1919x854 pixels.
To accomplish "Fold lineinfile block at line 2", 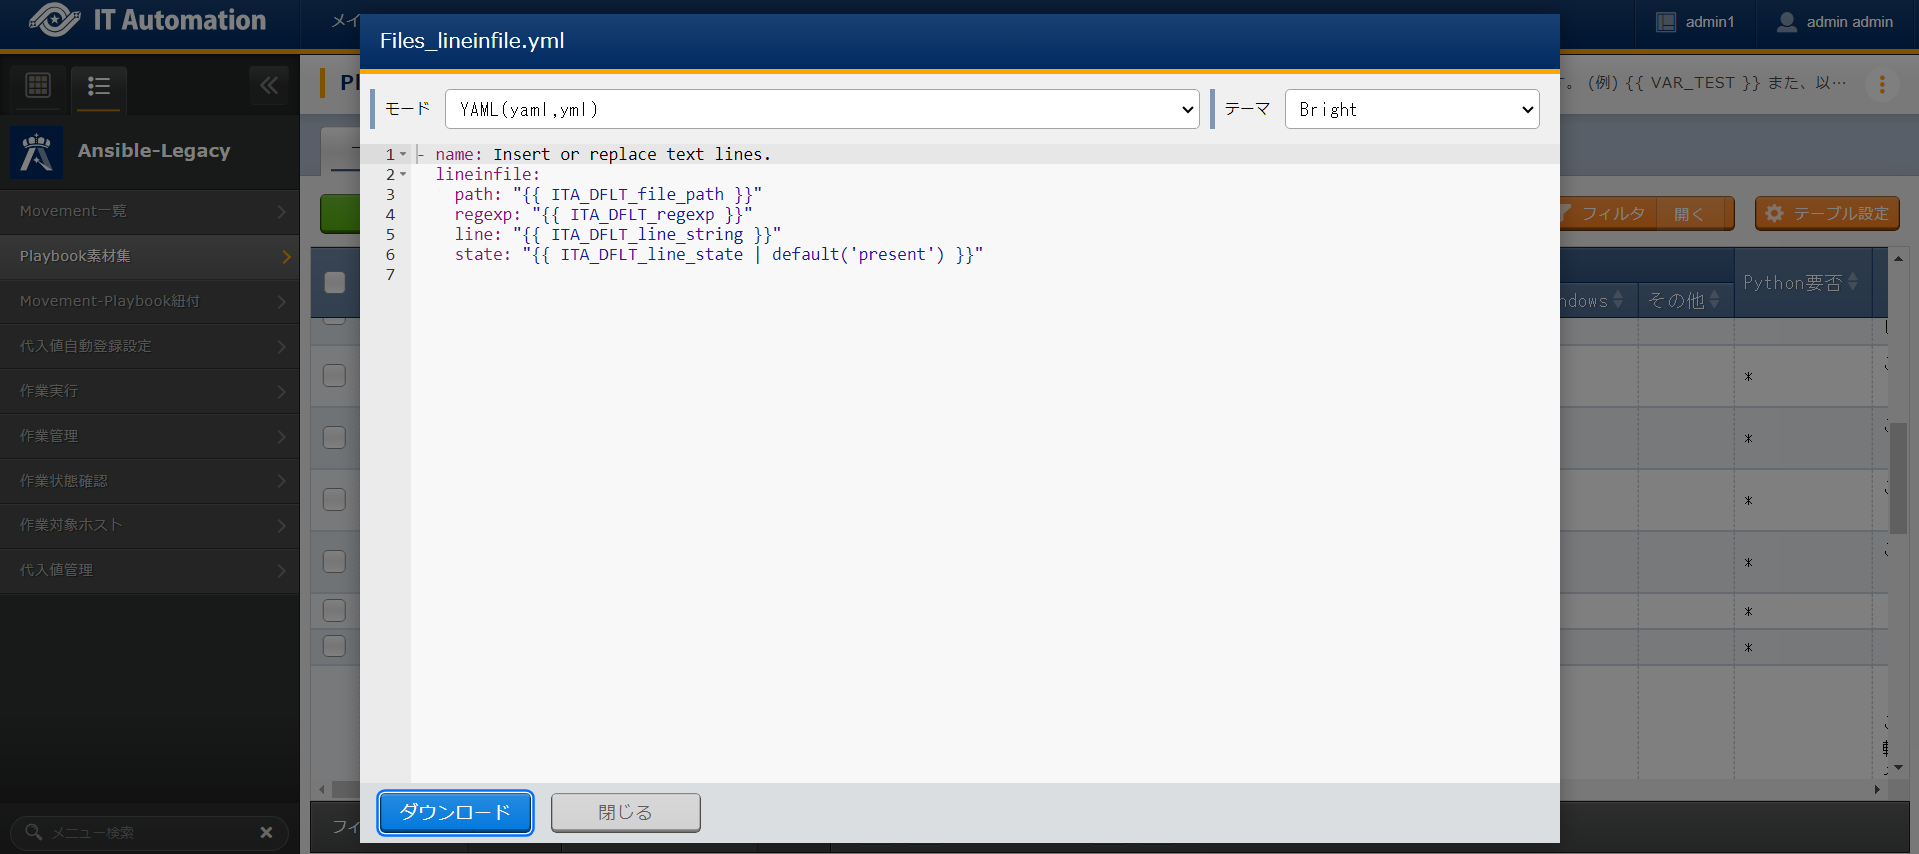I will (403, 174).
